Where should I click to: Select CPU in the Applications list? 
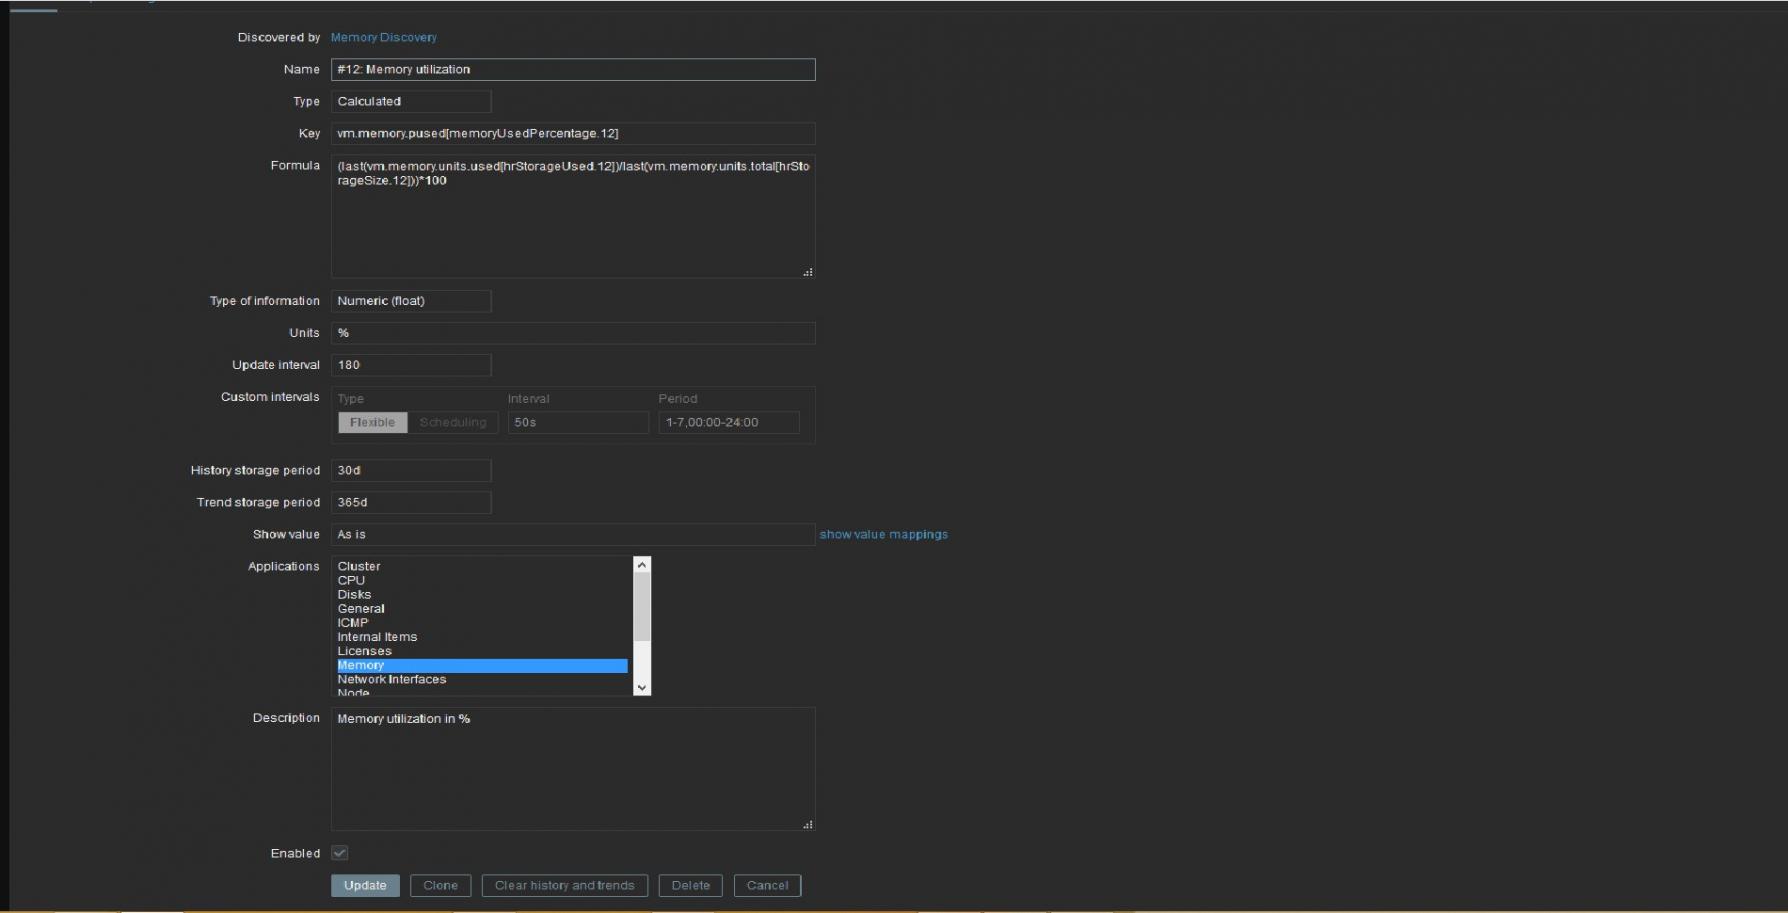click(350, 580)
